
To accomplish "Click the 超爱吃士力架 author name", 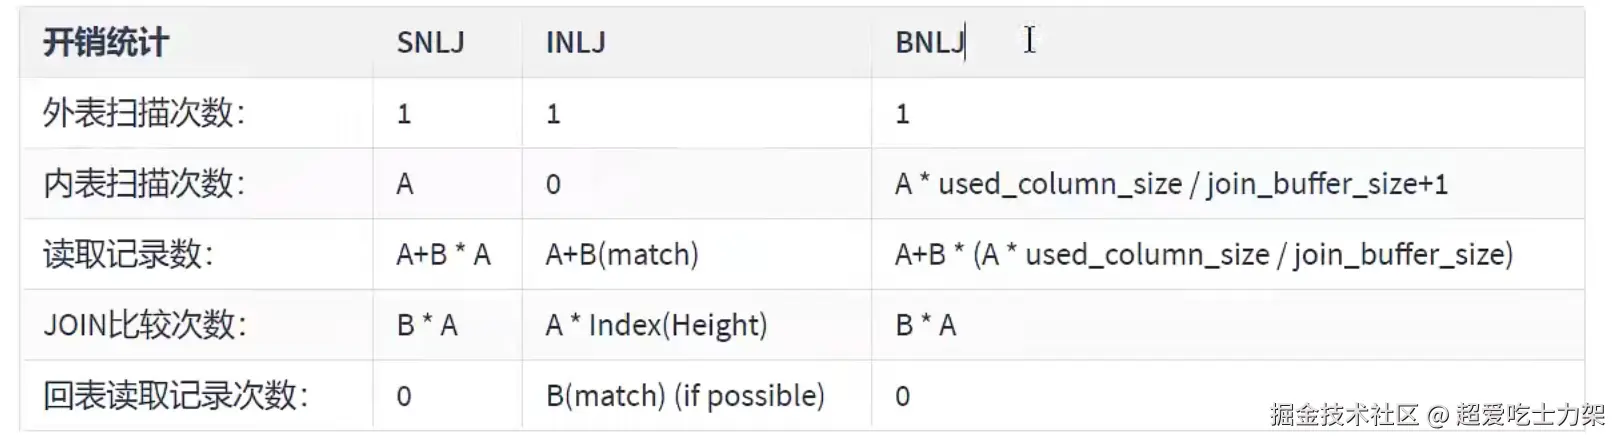I will coord(1529,415).
